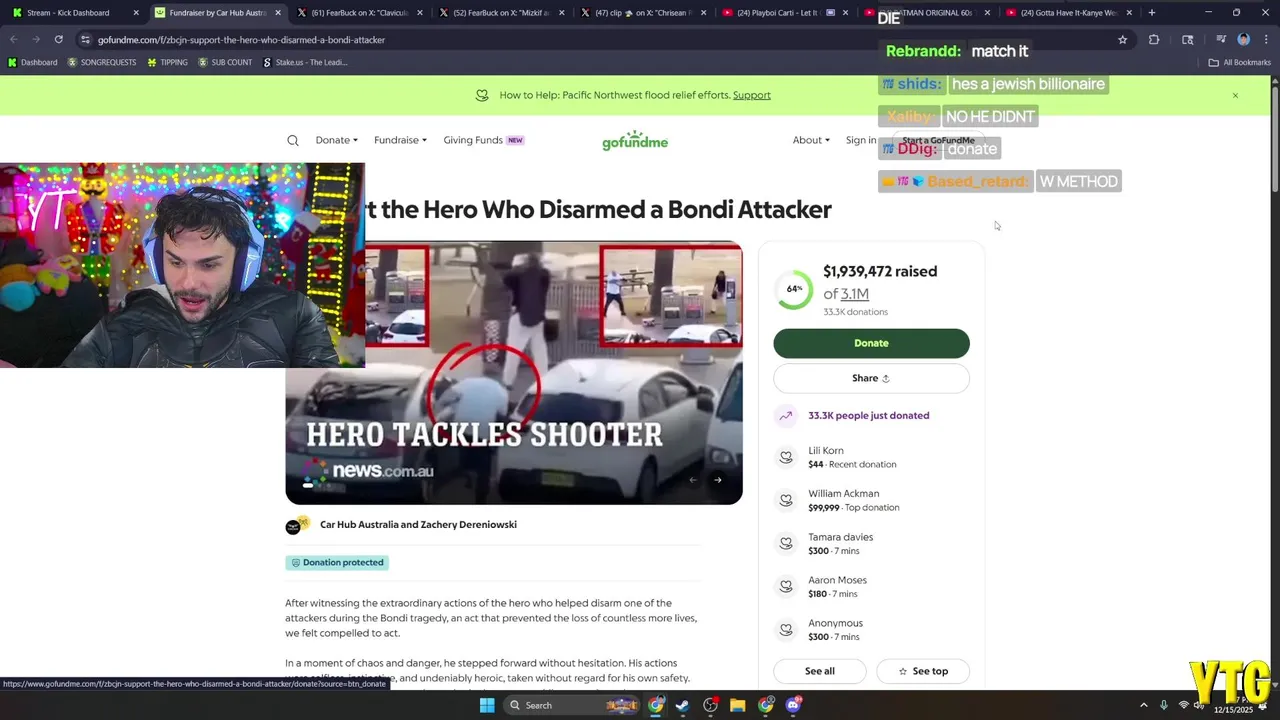Show next image in the fundraiser carousel

tap(717, 480)
